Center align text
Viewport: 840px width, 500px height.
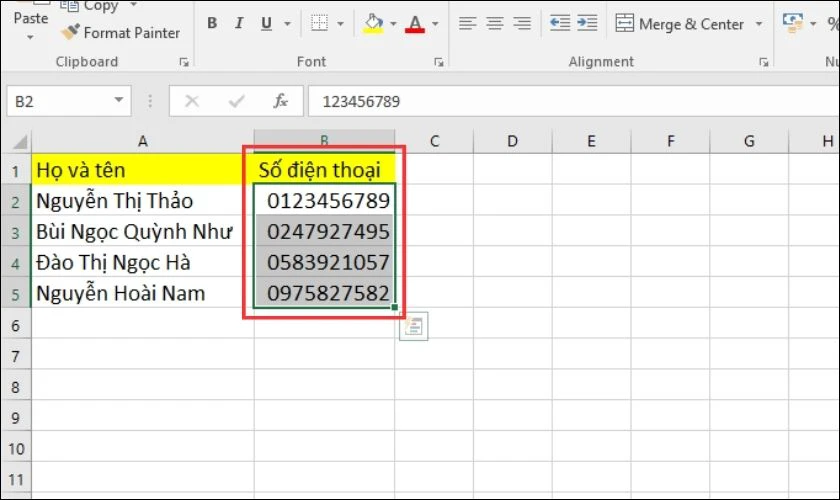pyautogui.click(x=494, y=23)
